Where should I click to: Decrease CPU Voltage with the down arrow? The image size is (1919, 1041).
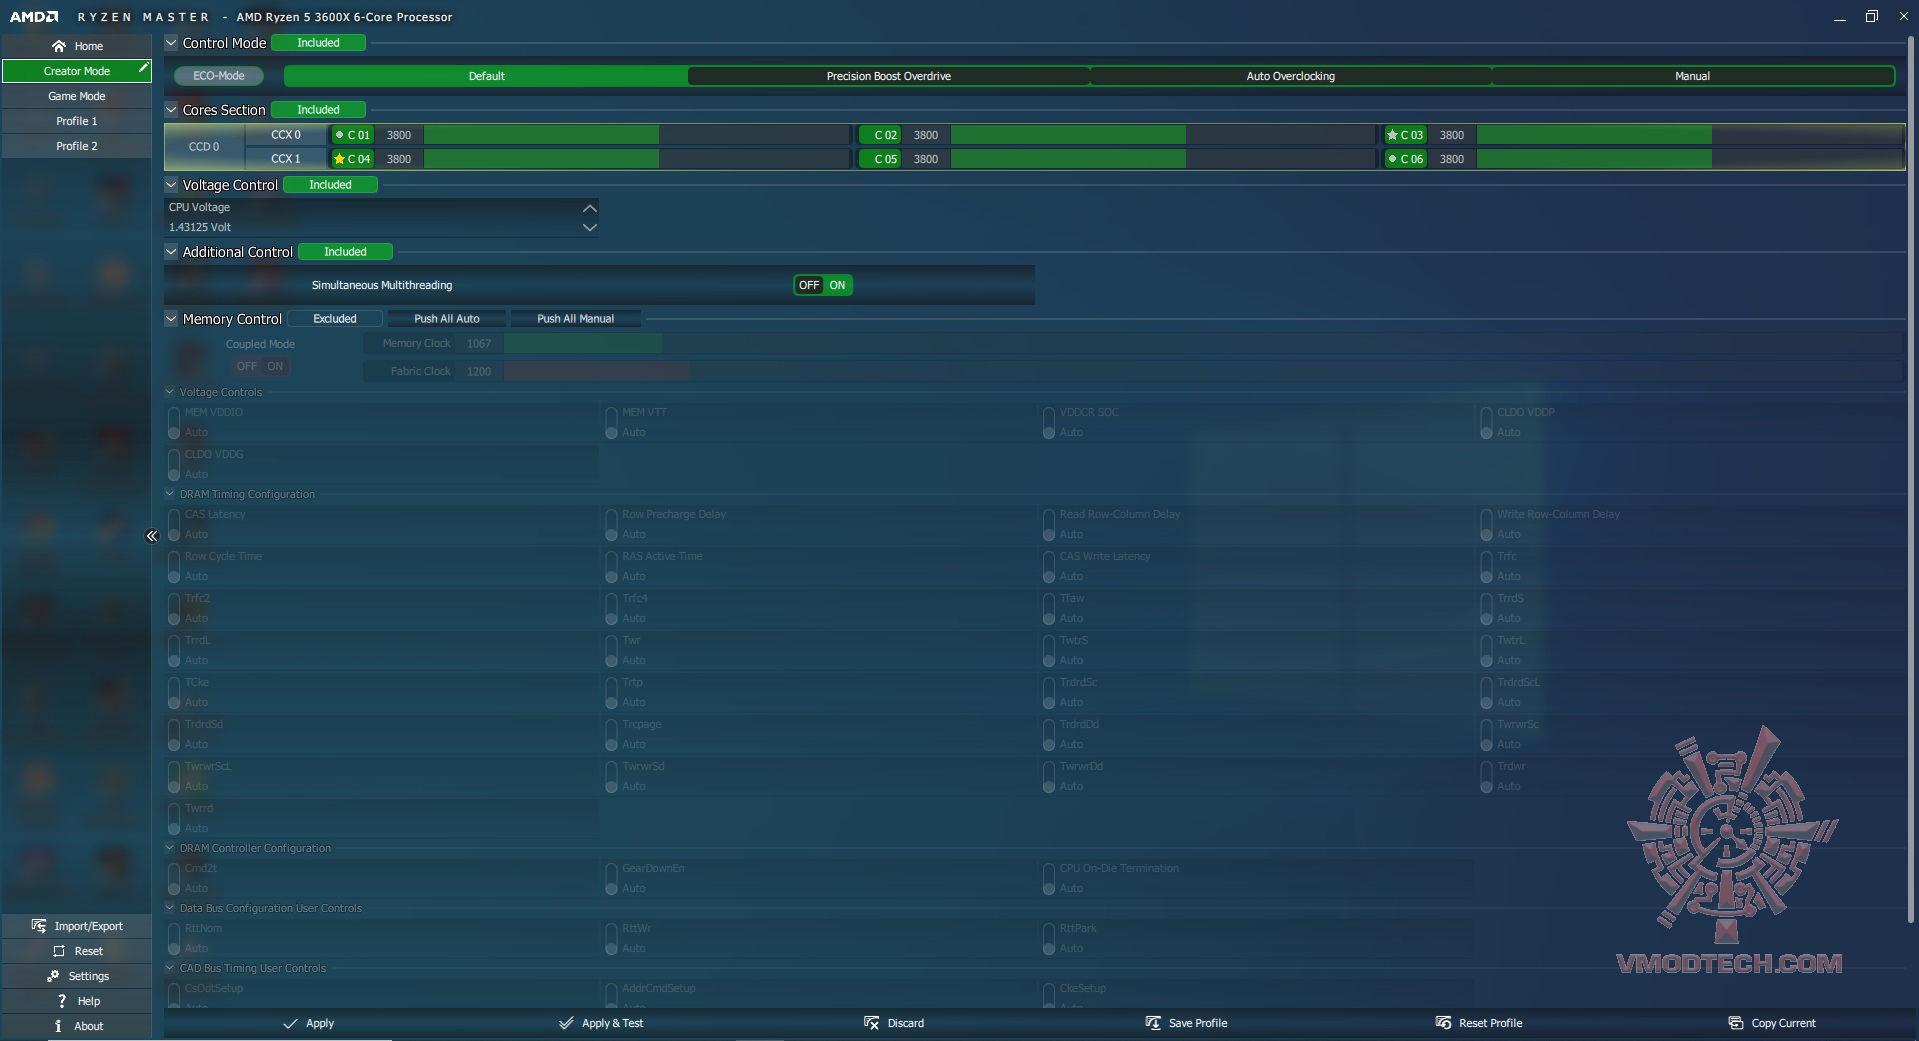tap(589, 227)
